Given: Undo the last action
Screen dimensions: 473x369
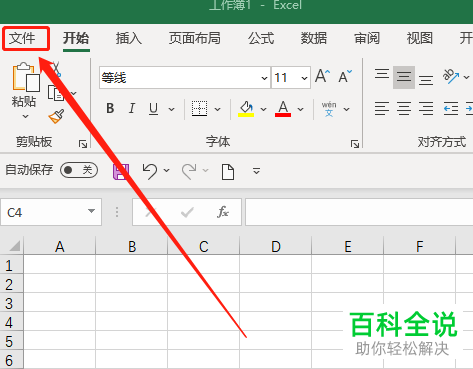Looking at the screenshot, I should [x=150, y=171].
